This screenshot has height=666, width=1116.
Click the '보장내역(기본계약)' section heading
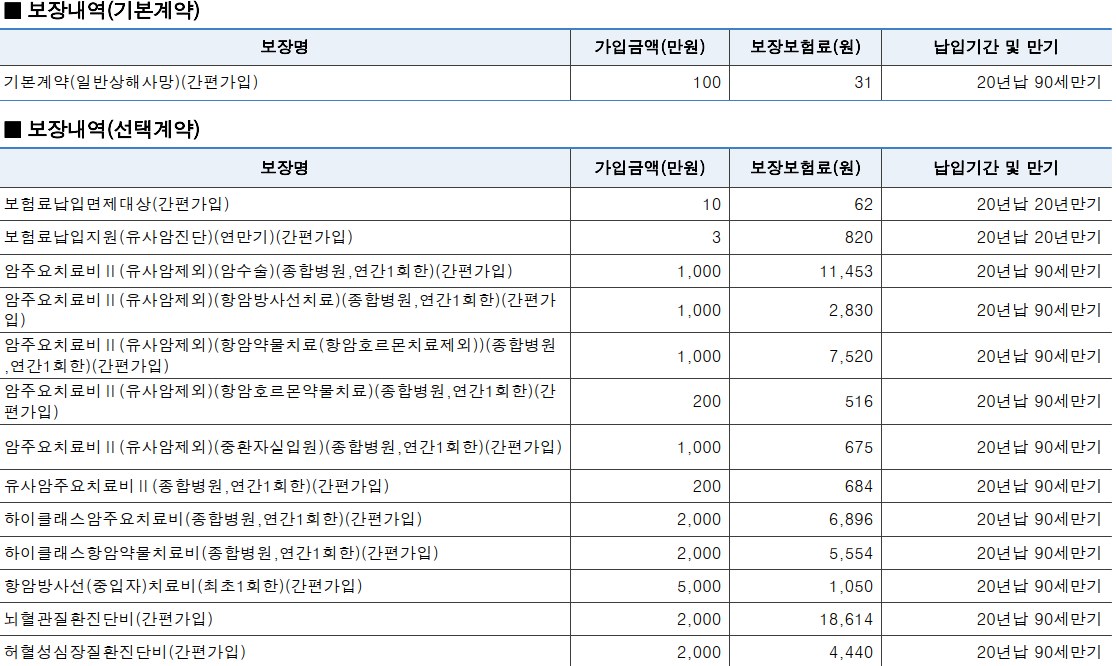[x=113, y=11]
